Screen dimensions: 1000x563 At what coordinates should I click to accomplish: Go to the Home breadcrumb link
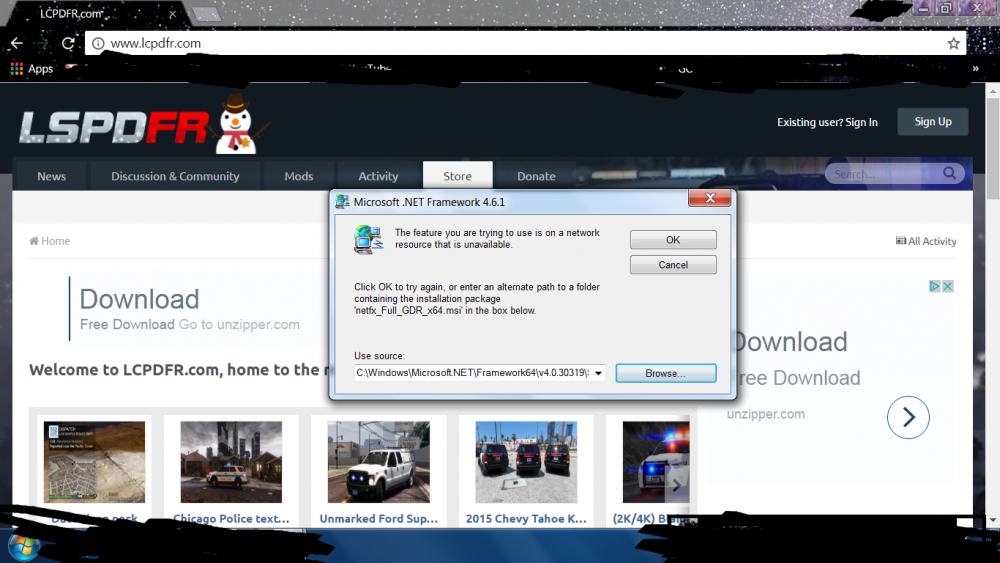(x=50, y=241)
